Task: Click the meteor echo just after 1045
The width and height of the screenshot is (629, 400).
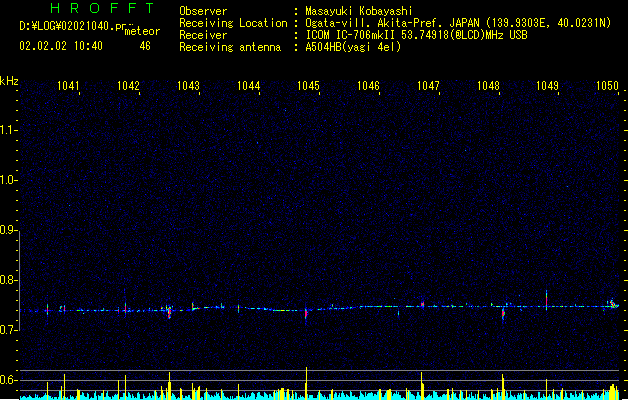Action: pyautogui.click(x=306, y=314)
